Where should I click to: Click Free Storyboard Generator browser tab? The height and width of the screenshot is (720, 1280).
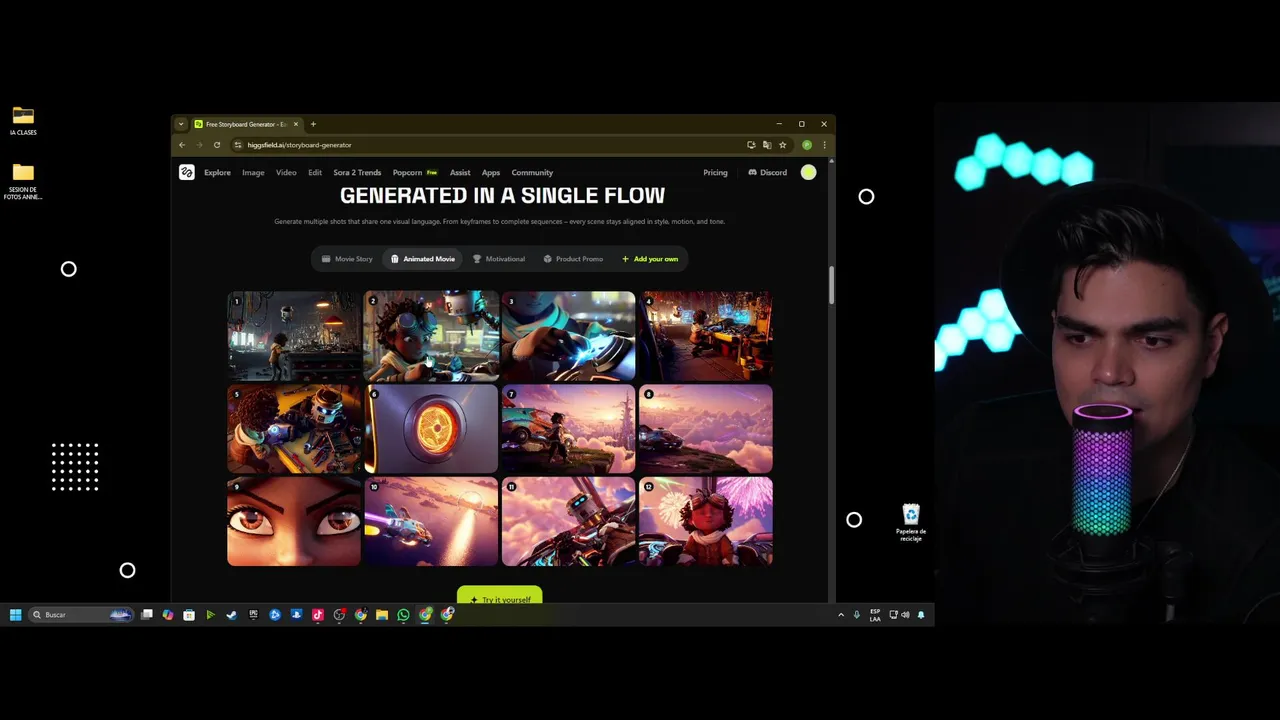point(246,124)
